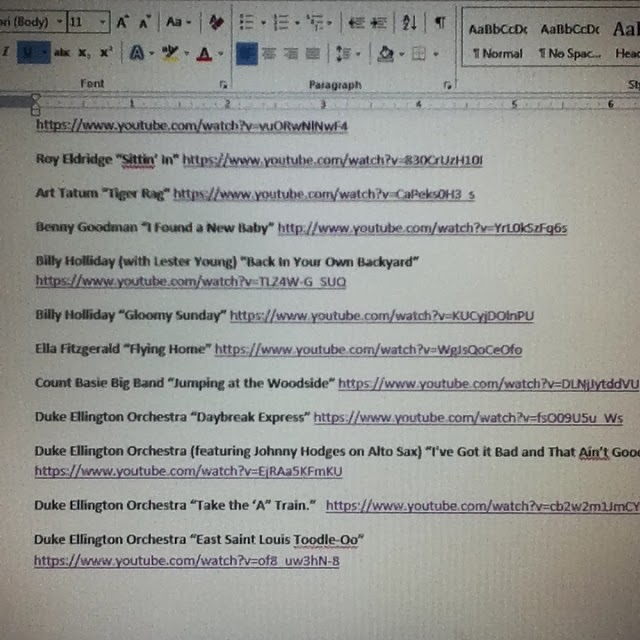Apply the Heading style
The height and width of the screenshot is (640, 640).
pyautogui.click(x=626, y=41)
